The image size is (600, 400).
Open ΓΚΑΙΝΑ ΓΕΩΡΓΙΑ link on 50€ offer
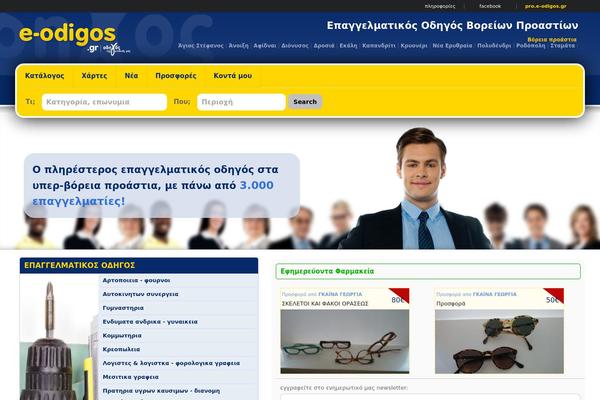[x=494, y=294]
